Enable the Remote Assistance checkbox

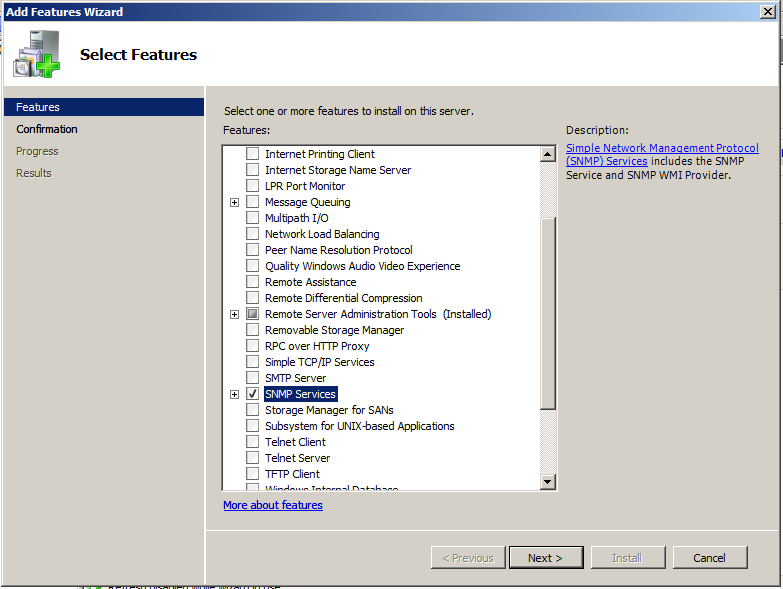pos(253,282)
